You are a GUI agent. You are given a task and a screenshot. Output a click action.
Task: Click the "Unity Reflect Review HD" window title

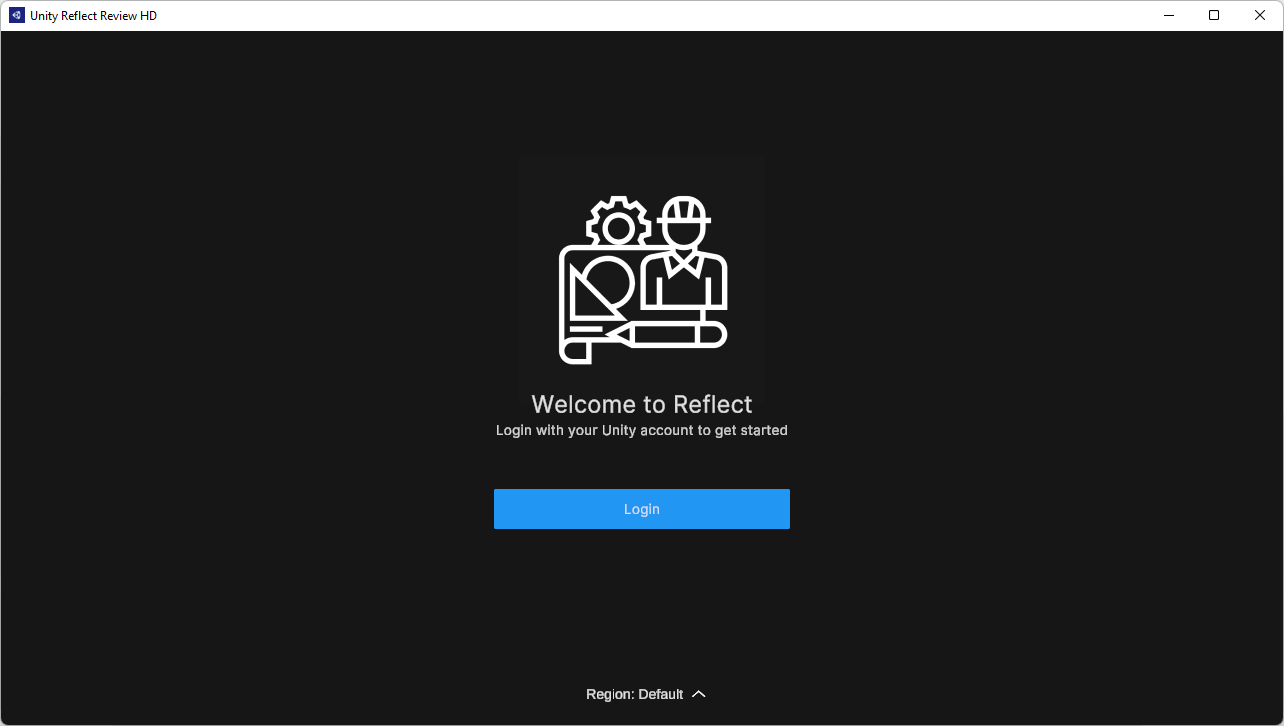click(93, 16)
